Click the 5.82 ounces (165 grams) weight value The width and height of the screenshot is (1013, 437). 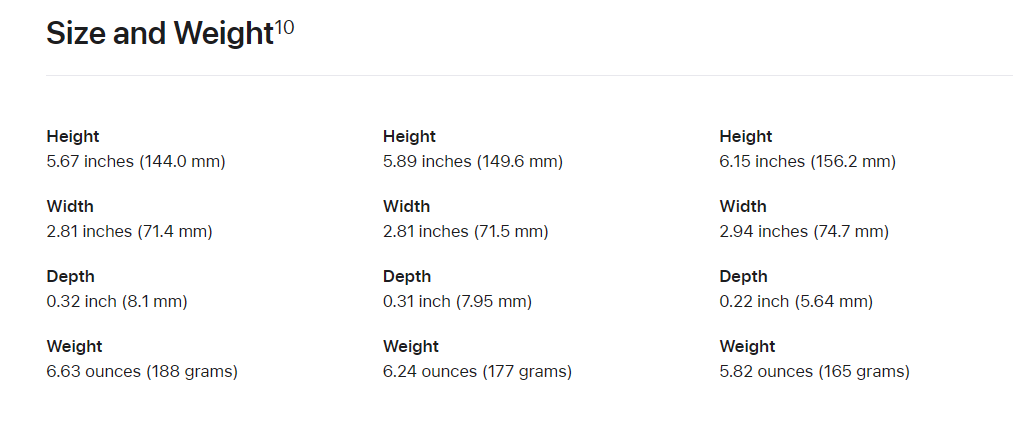pos(814,372)
